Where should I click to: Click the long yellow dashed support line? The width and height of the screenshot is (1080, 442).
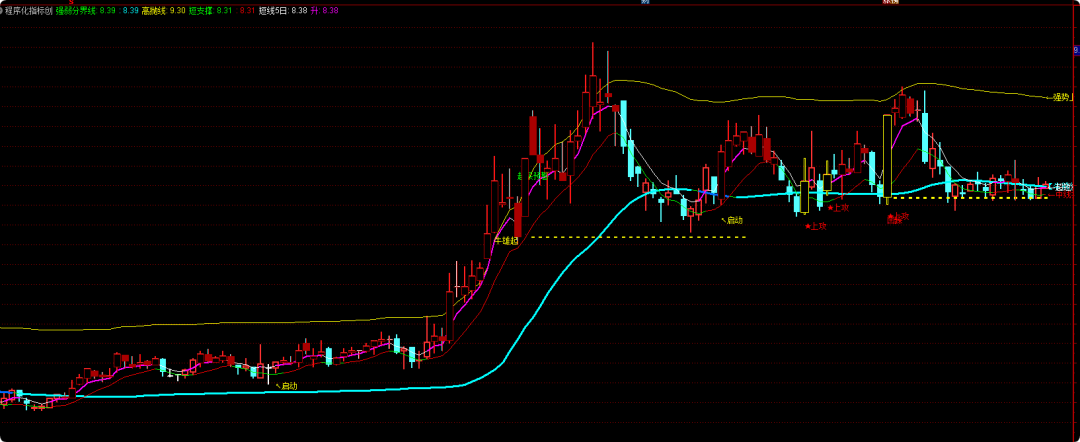(640, 237)
